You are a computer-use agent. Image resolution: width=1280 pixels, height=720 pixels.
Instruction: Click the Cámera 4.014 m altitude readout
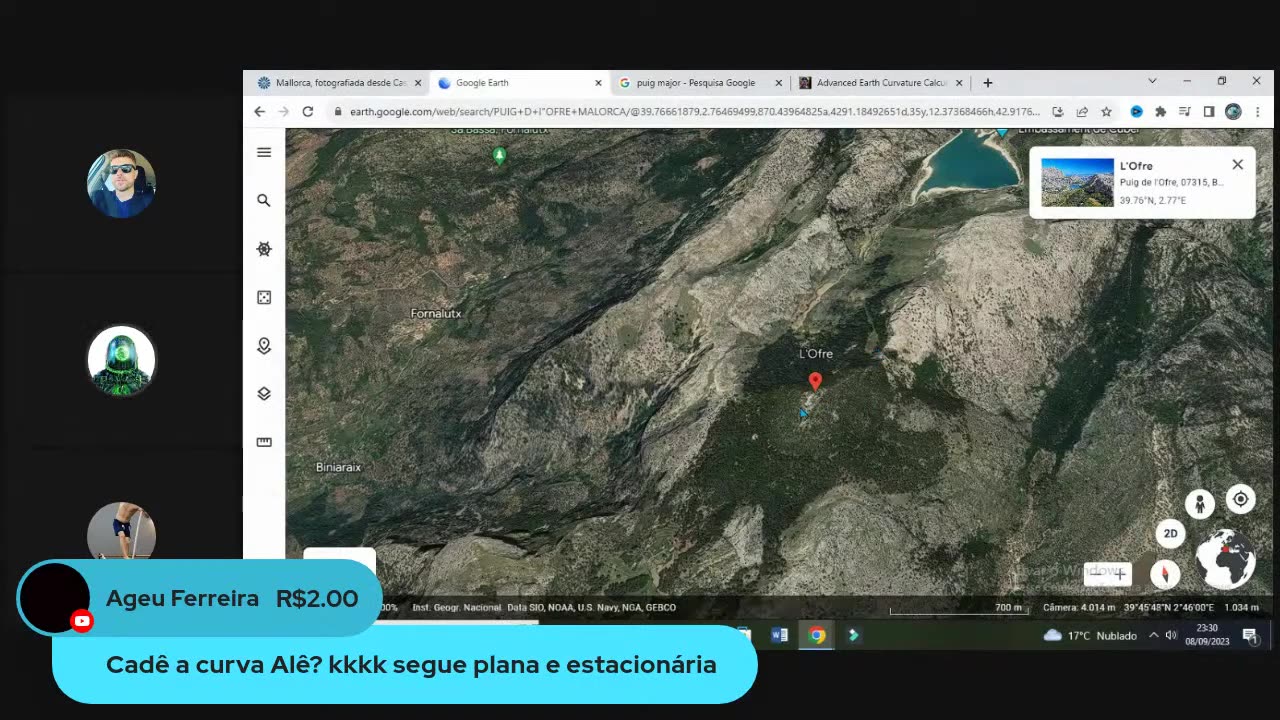[1079, 608]
